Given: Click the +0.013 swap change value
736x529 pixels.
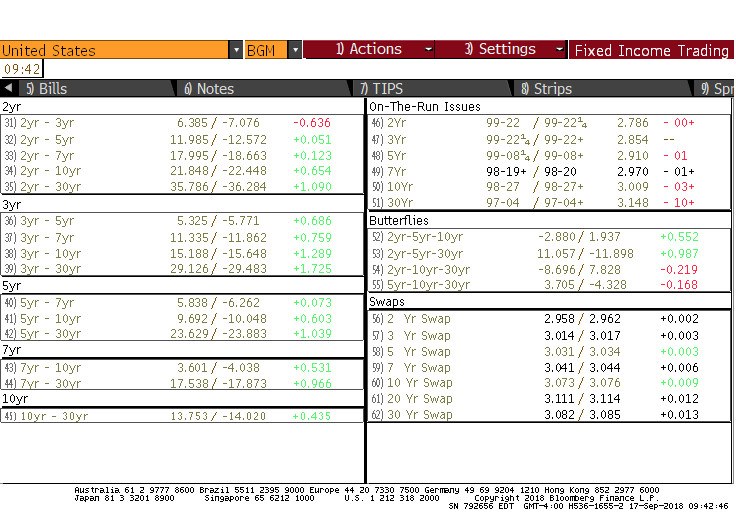Looking at the screenshot, I should 679,414.
